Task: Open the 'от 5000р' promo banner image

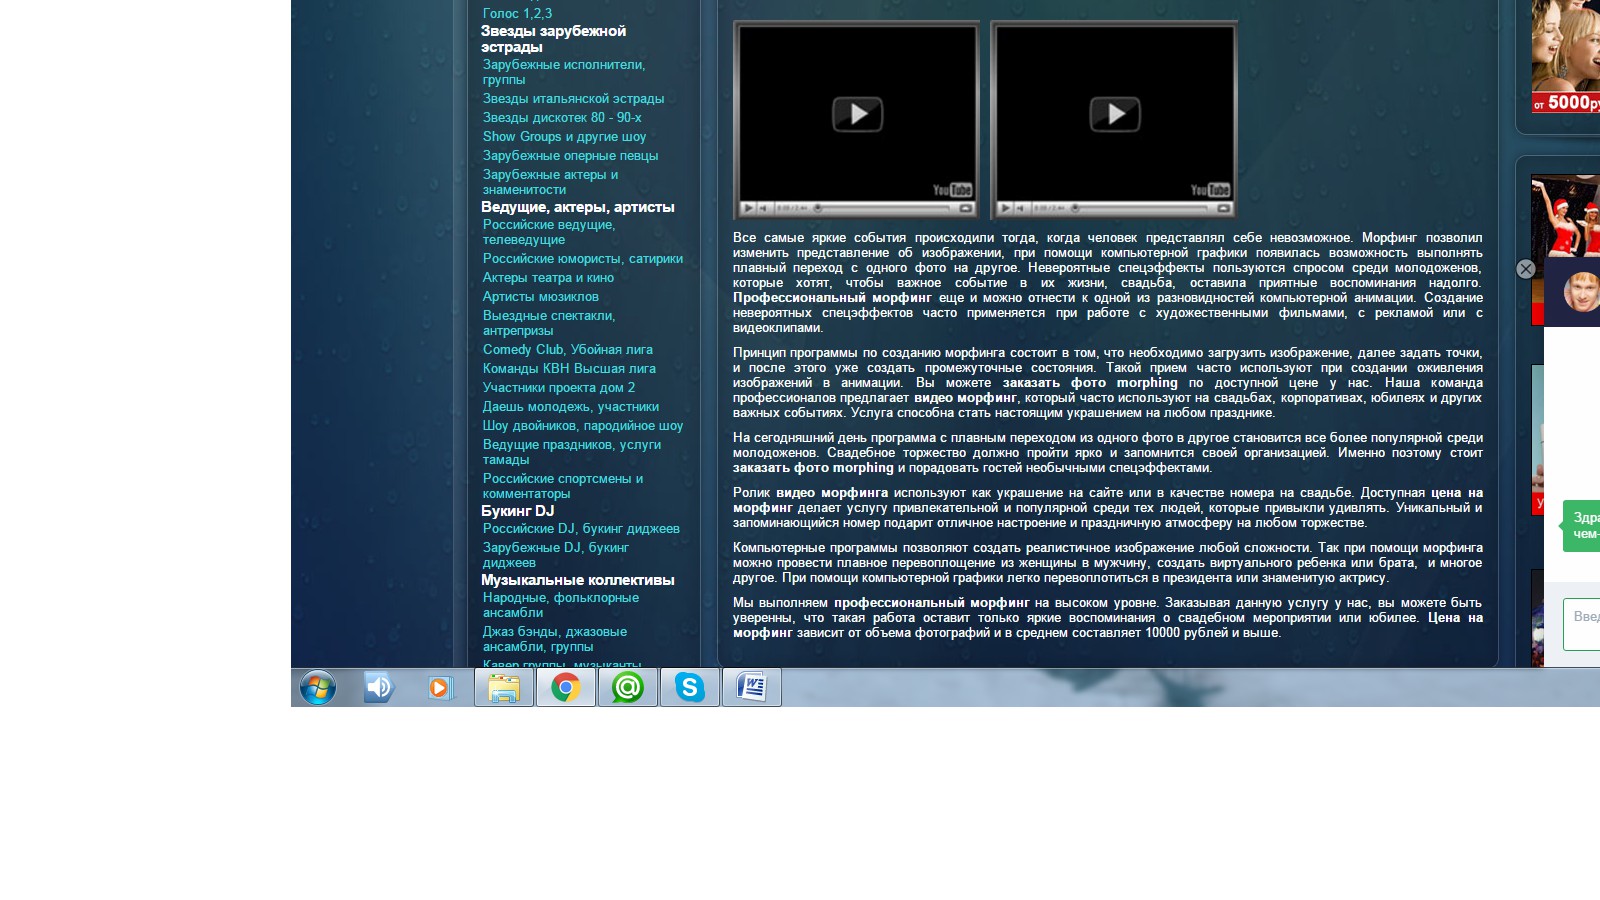Action: pyautogui.click(x=1566, y=56)
